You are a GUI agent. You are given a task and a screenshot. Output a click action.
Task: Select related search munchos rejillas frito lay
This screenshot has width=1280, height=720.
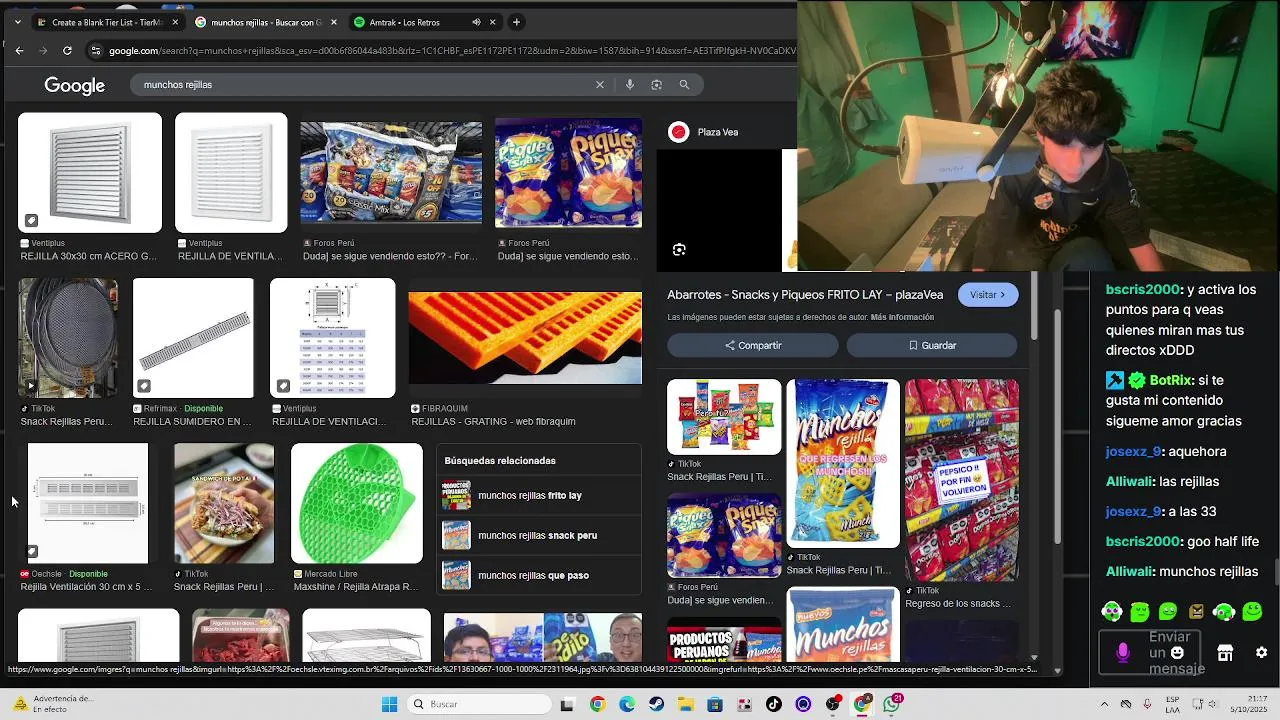coord(540,495)
